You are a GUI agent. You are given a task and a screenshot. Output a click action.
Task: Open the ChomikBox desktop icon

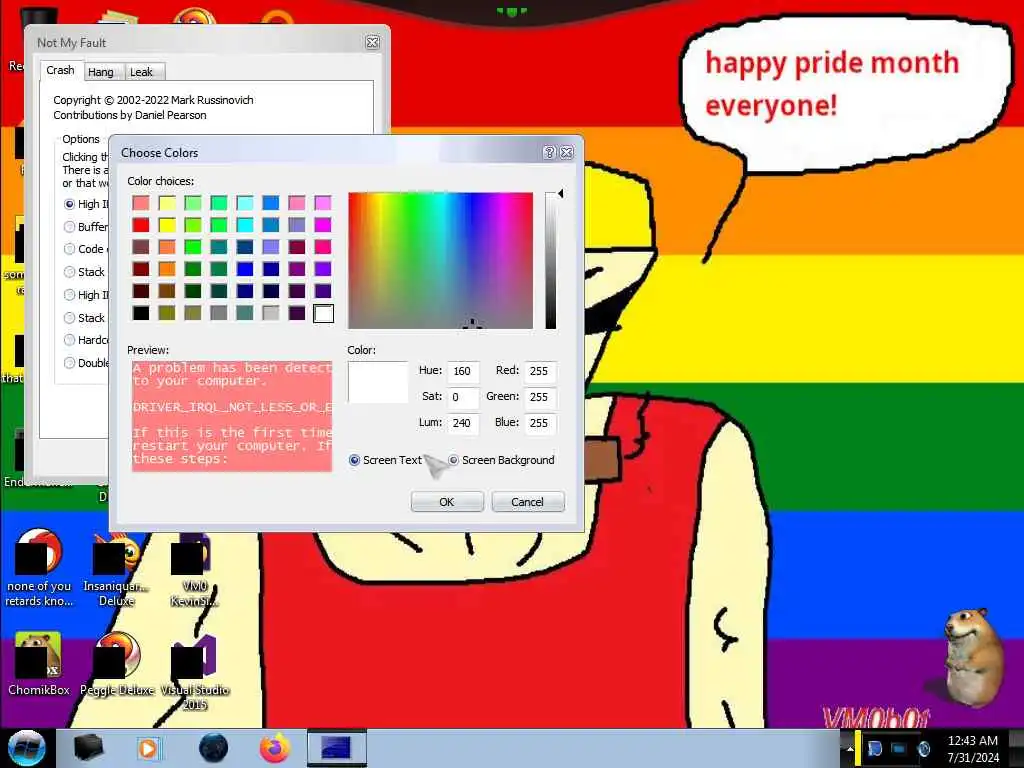coord(39,663)
